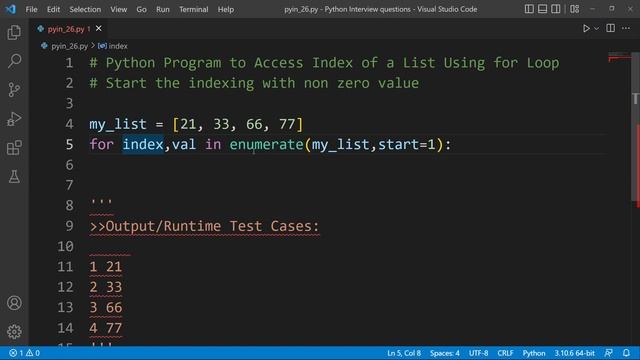Open the Search view in activity bar
The width and height of the screenshot is (640, 360).
(x=14, y=61)
